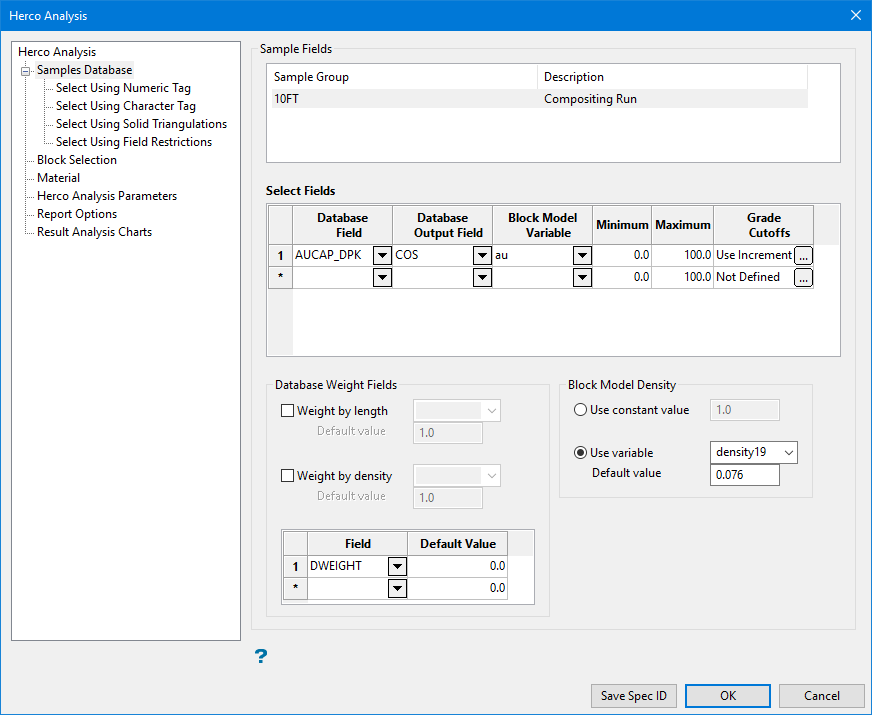The image size is (872, 715).
Task: Click the blue help question mark icon
Action: (260, 656)
